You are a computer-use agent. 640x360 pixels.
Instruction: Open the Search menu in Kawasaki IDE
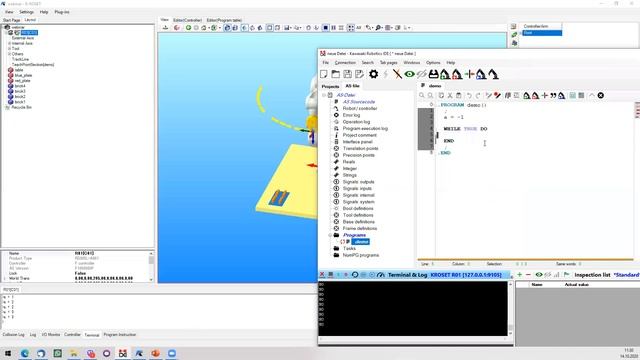pos(367,62)
